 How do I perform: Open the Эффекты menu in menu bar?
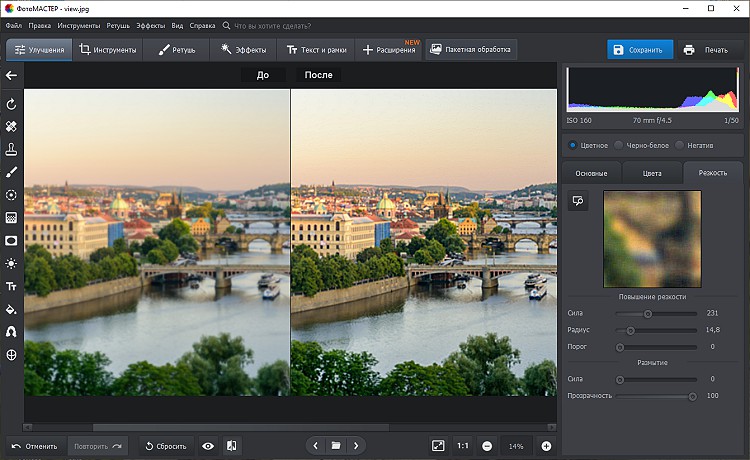coord(150,23)
